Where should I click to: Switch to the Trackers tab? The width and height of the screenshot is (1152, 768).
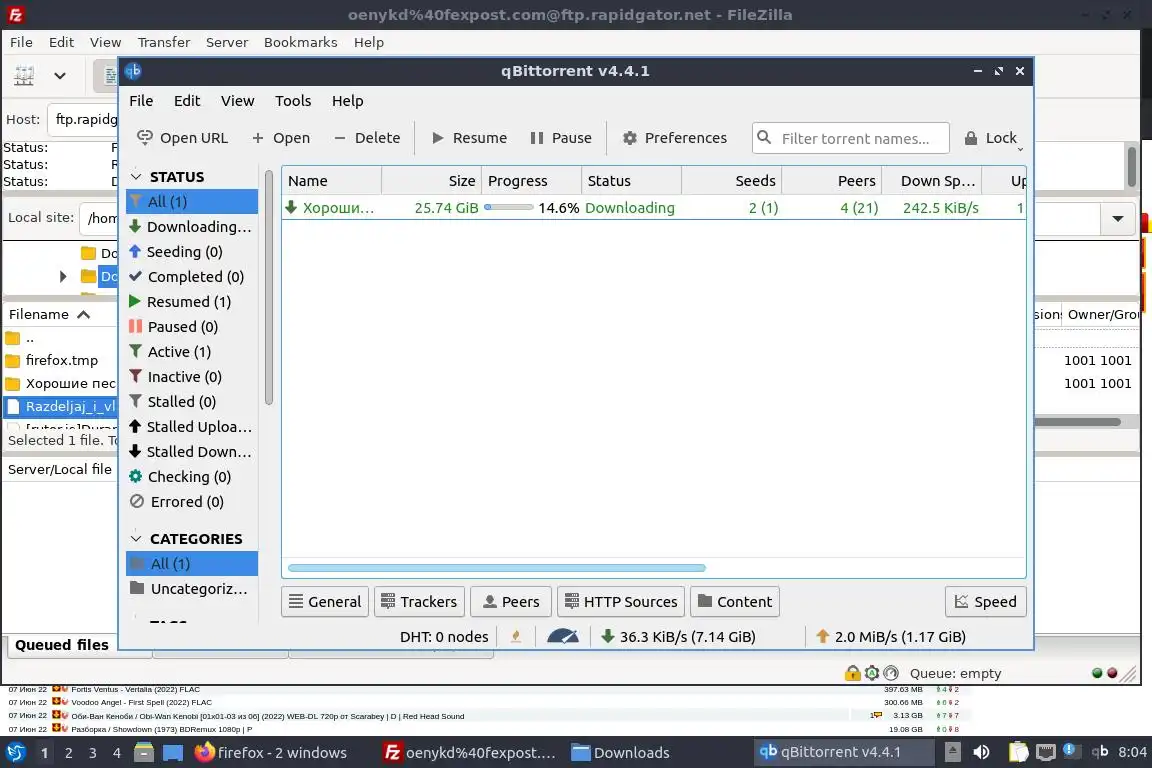tap(419, 601)
